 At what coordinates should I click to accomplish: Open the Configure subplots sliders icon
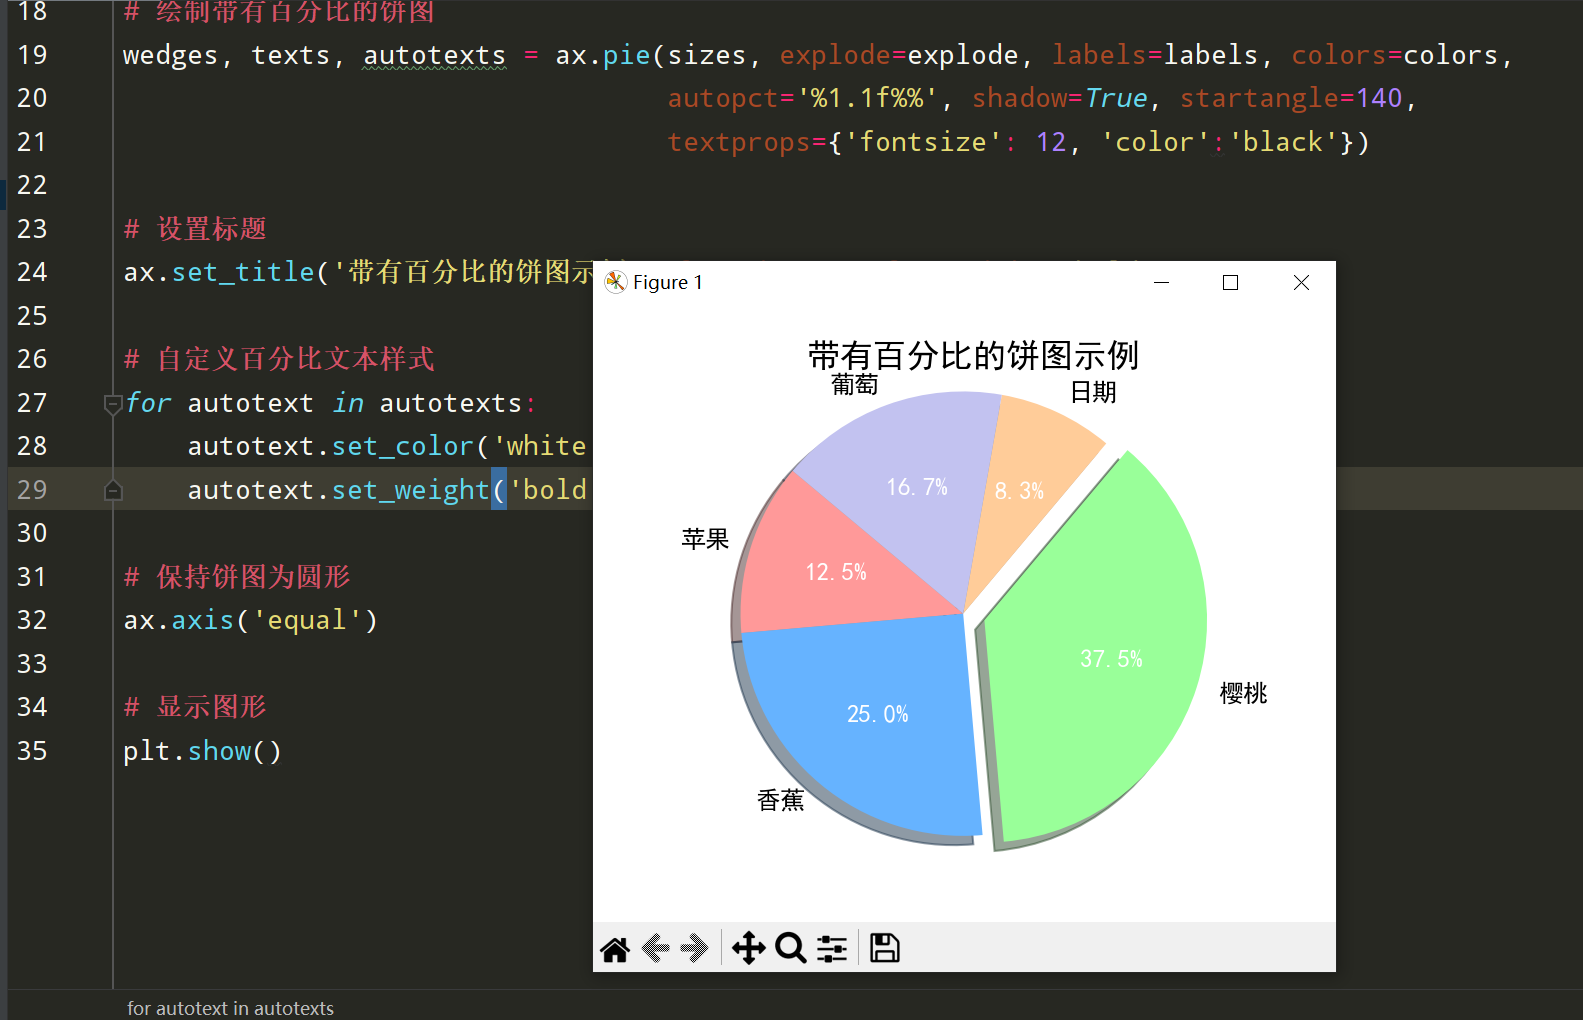[x=832, y=948]
